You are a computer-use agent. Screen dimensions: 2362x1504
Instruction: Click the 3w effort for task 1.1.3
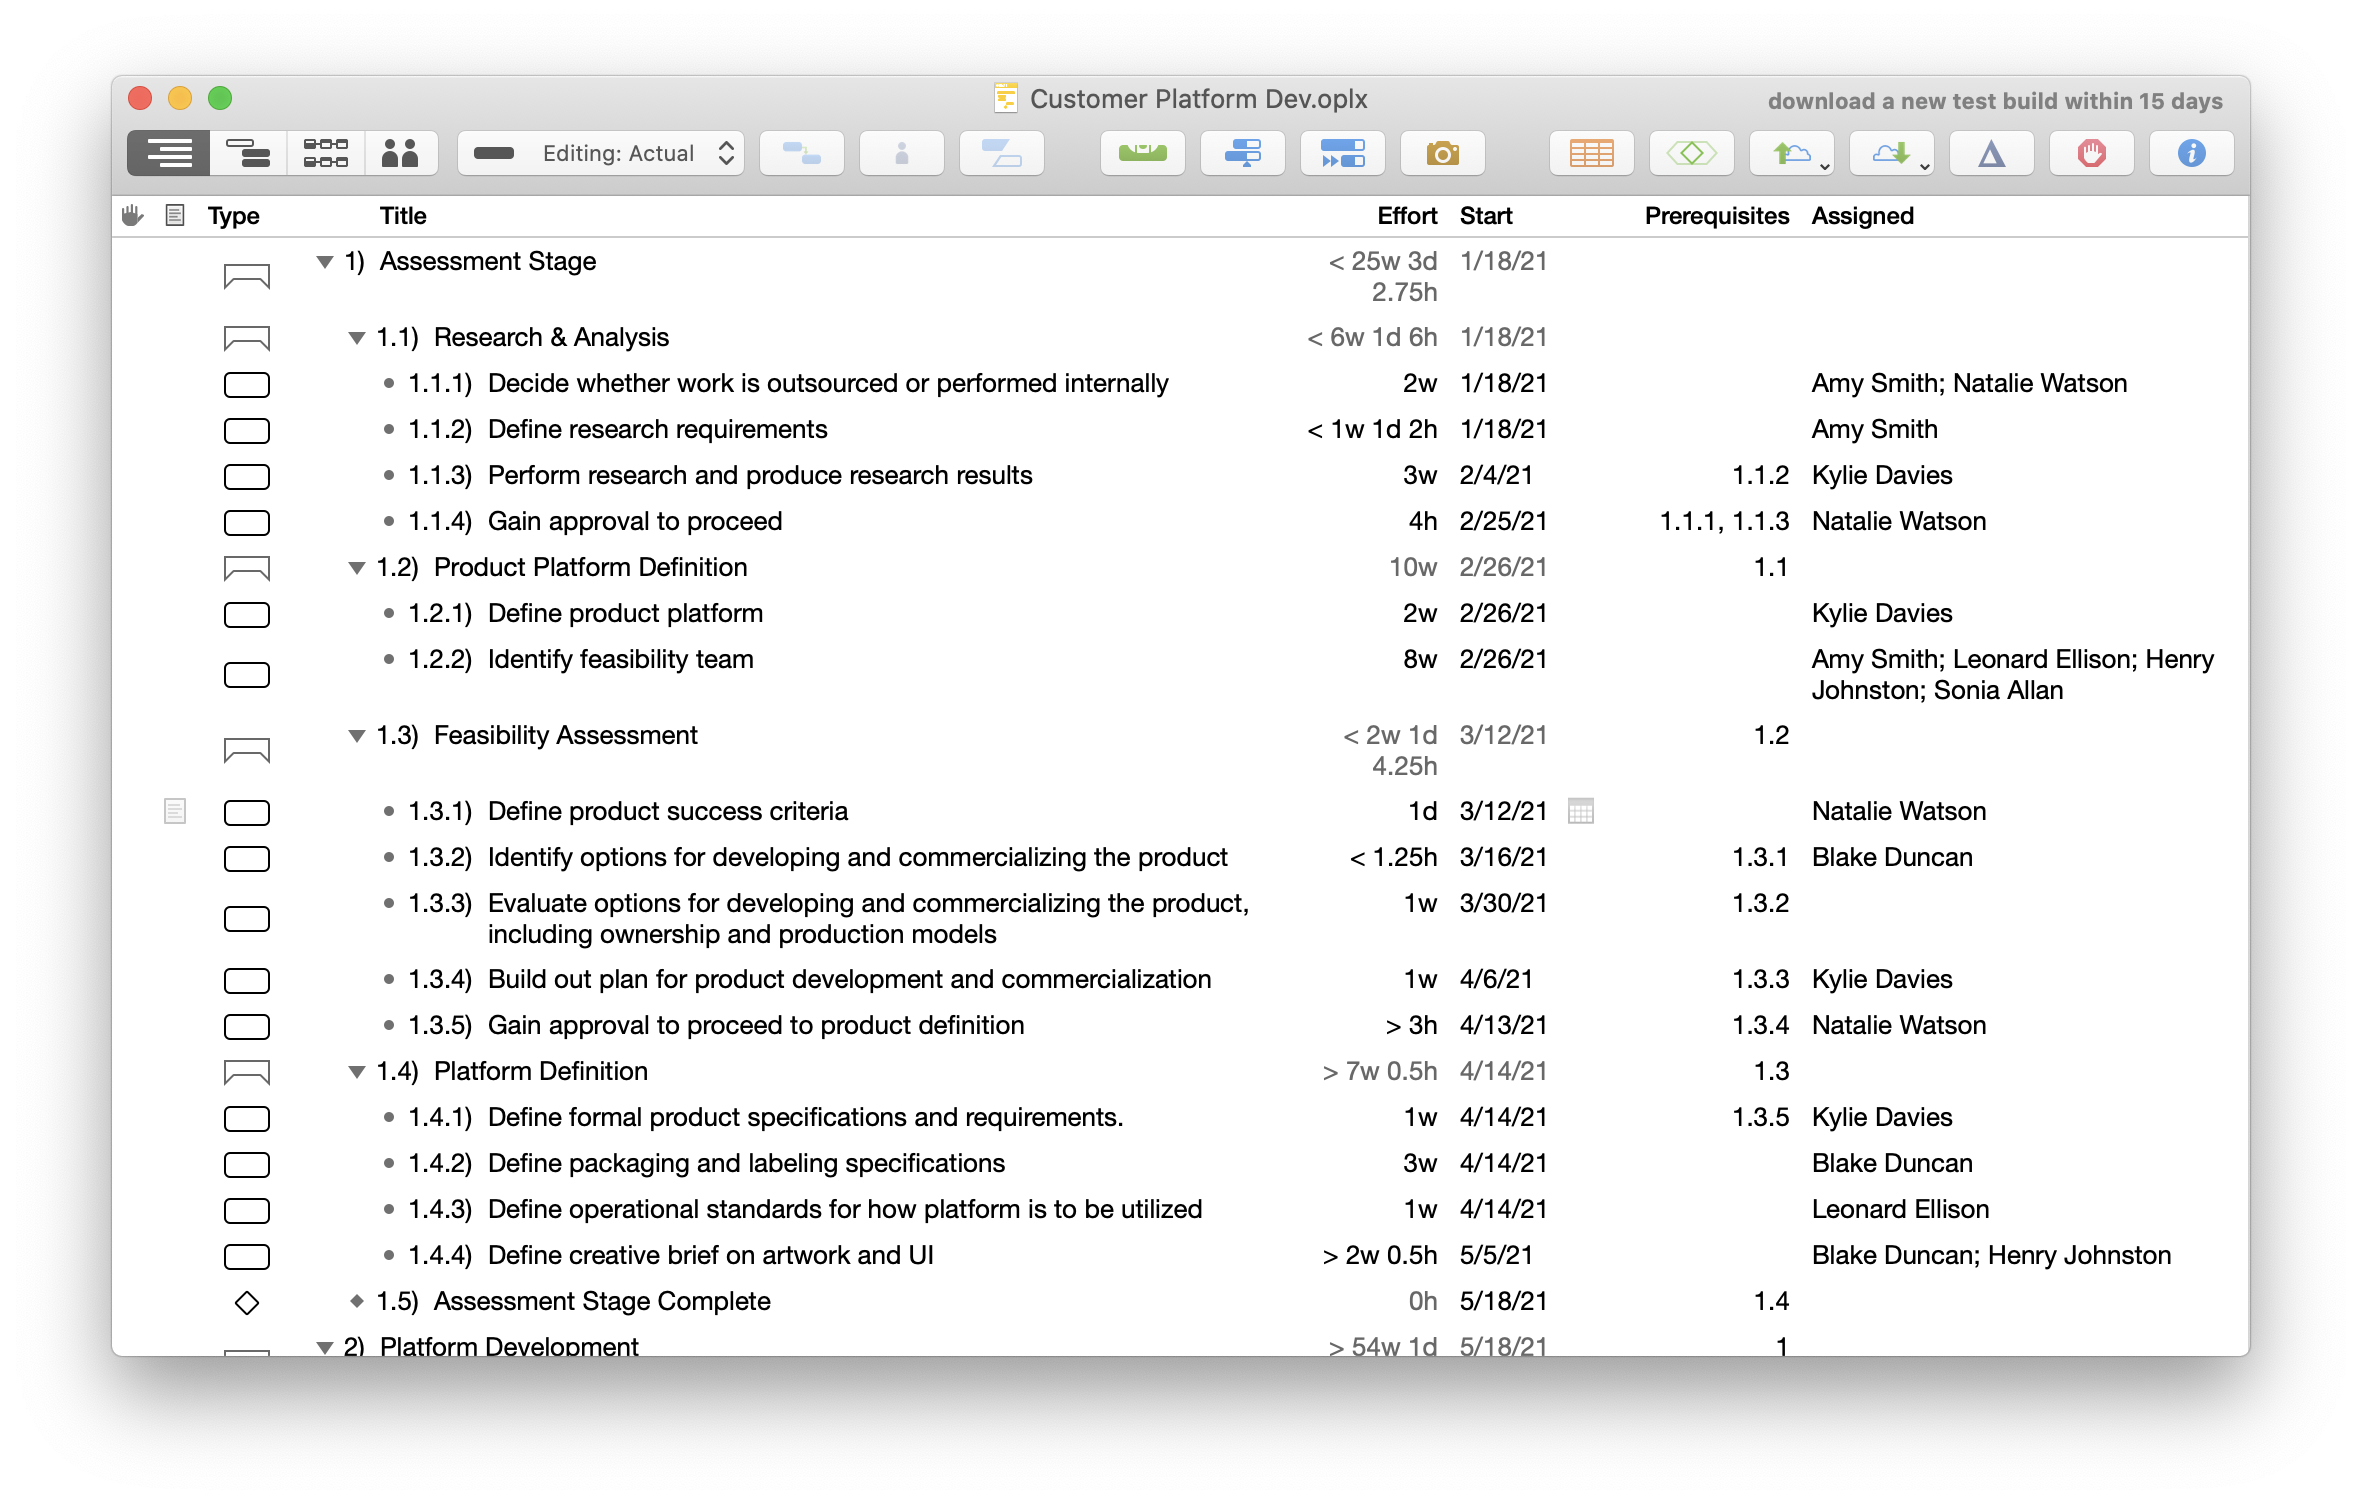(x=1420, y=475)
